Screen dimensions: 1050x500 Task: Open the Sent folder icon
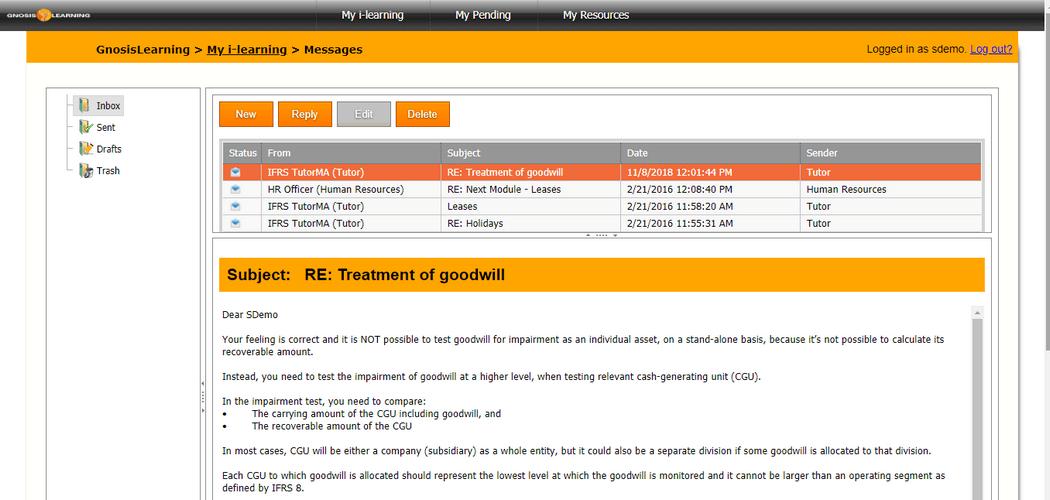84,127
